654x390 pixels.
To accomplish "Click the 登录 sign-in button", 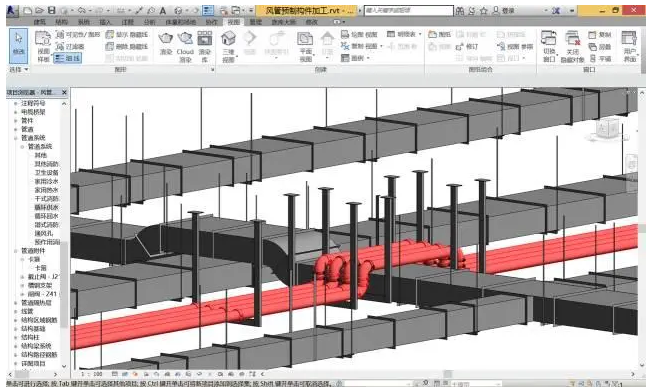I will coord(504,11).
